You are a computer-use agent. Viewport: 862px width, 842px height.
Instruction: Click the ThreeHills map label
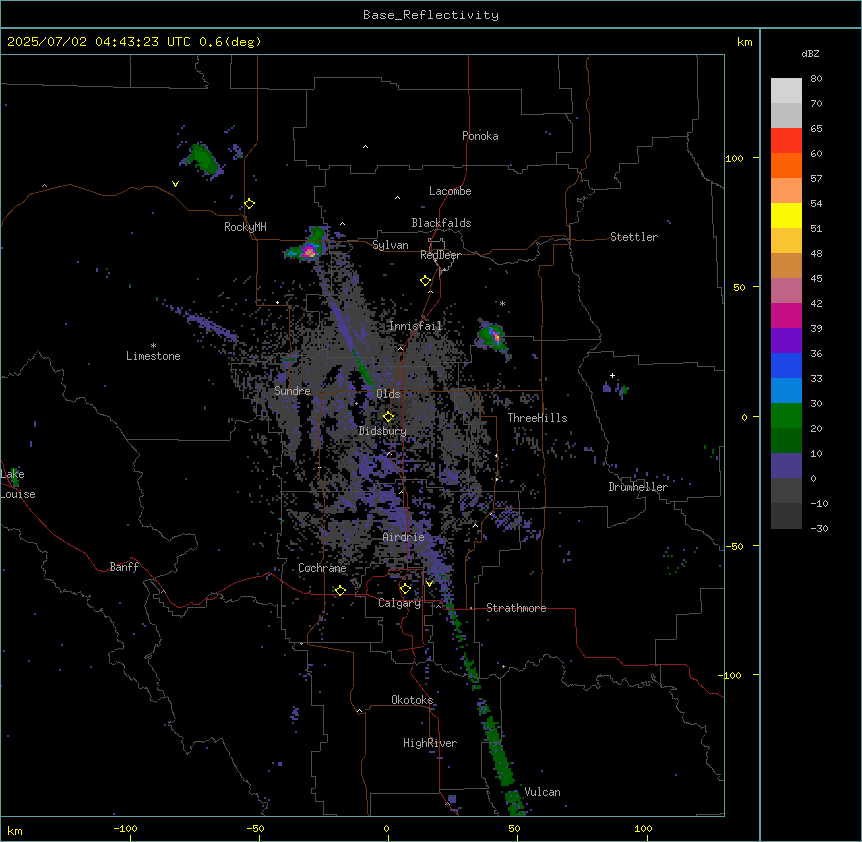[537, 418]
